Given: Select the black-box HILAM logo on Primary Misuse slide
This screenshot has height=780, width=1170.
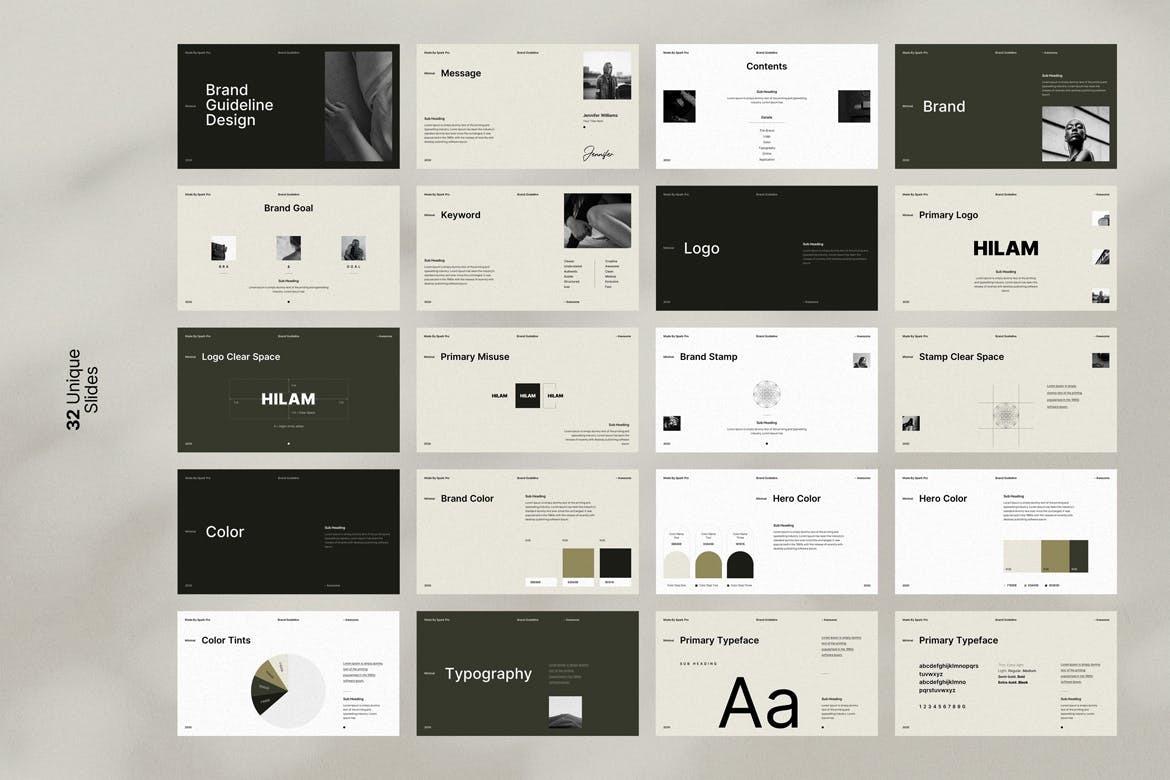Looking at the screenshot, I should tap(527, 395).
